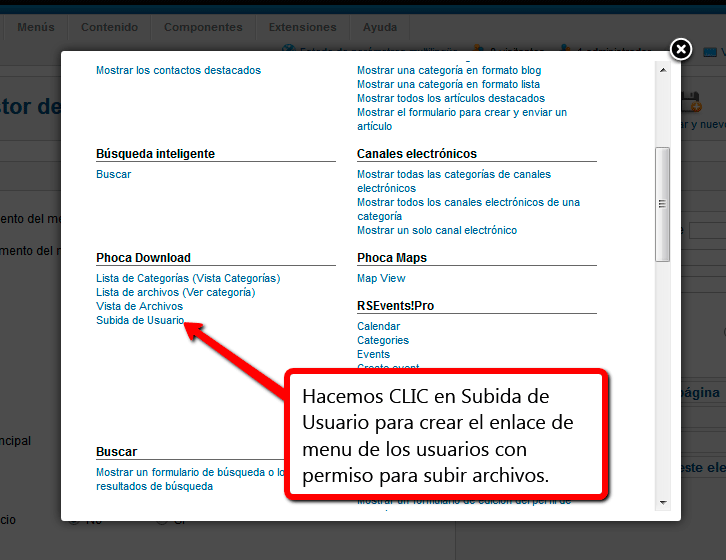The image size is (726, 560).
Task: Select Mostrar todas las categorías de canales electrónicos
Action: pyautogui.click(x=454, y=181)
